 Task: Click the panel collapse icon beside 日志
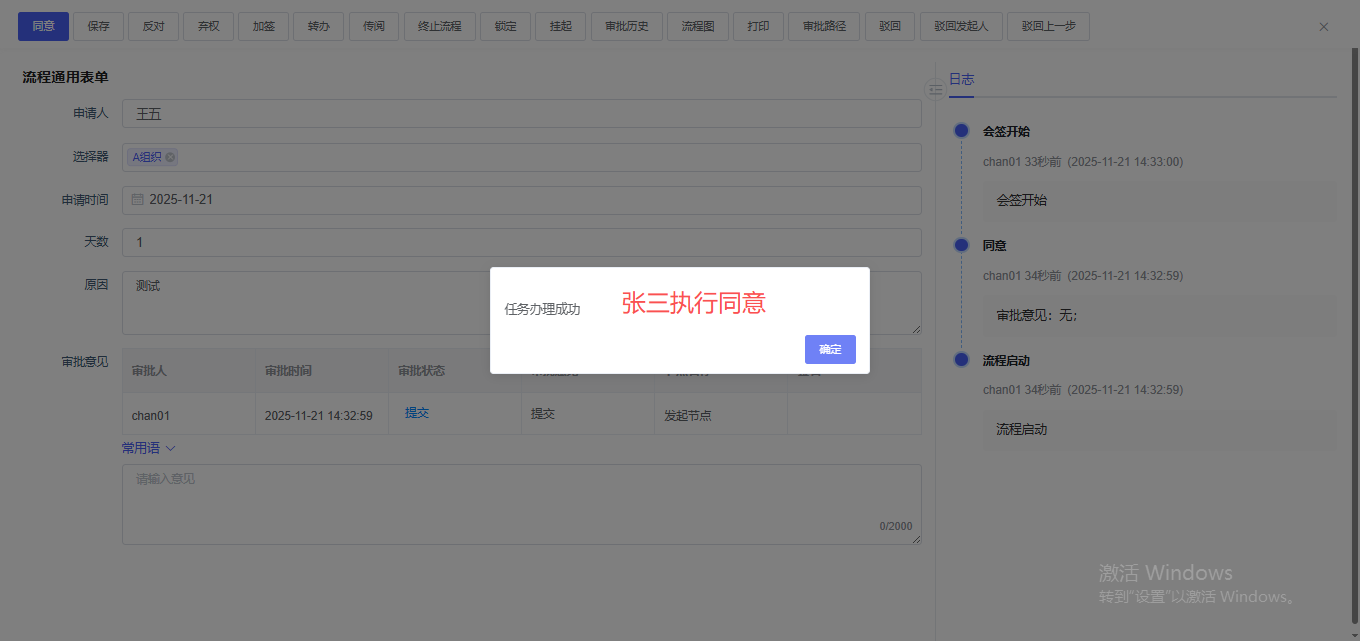pos(935,90)
